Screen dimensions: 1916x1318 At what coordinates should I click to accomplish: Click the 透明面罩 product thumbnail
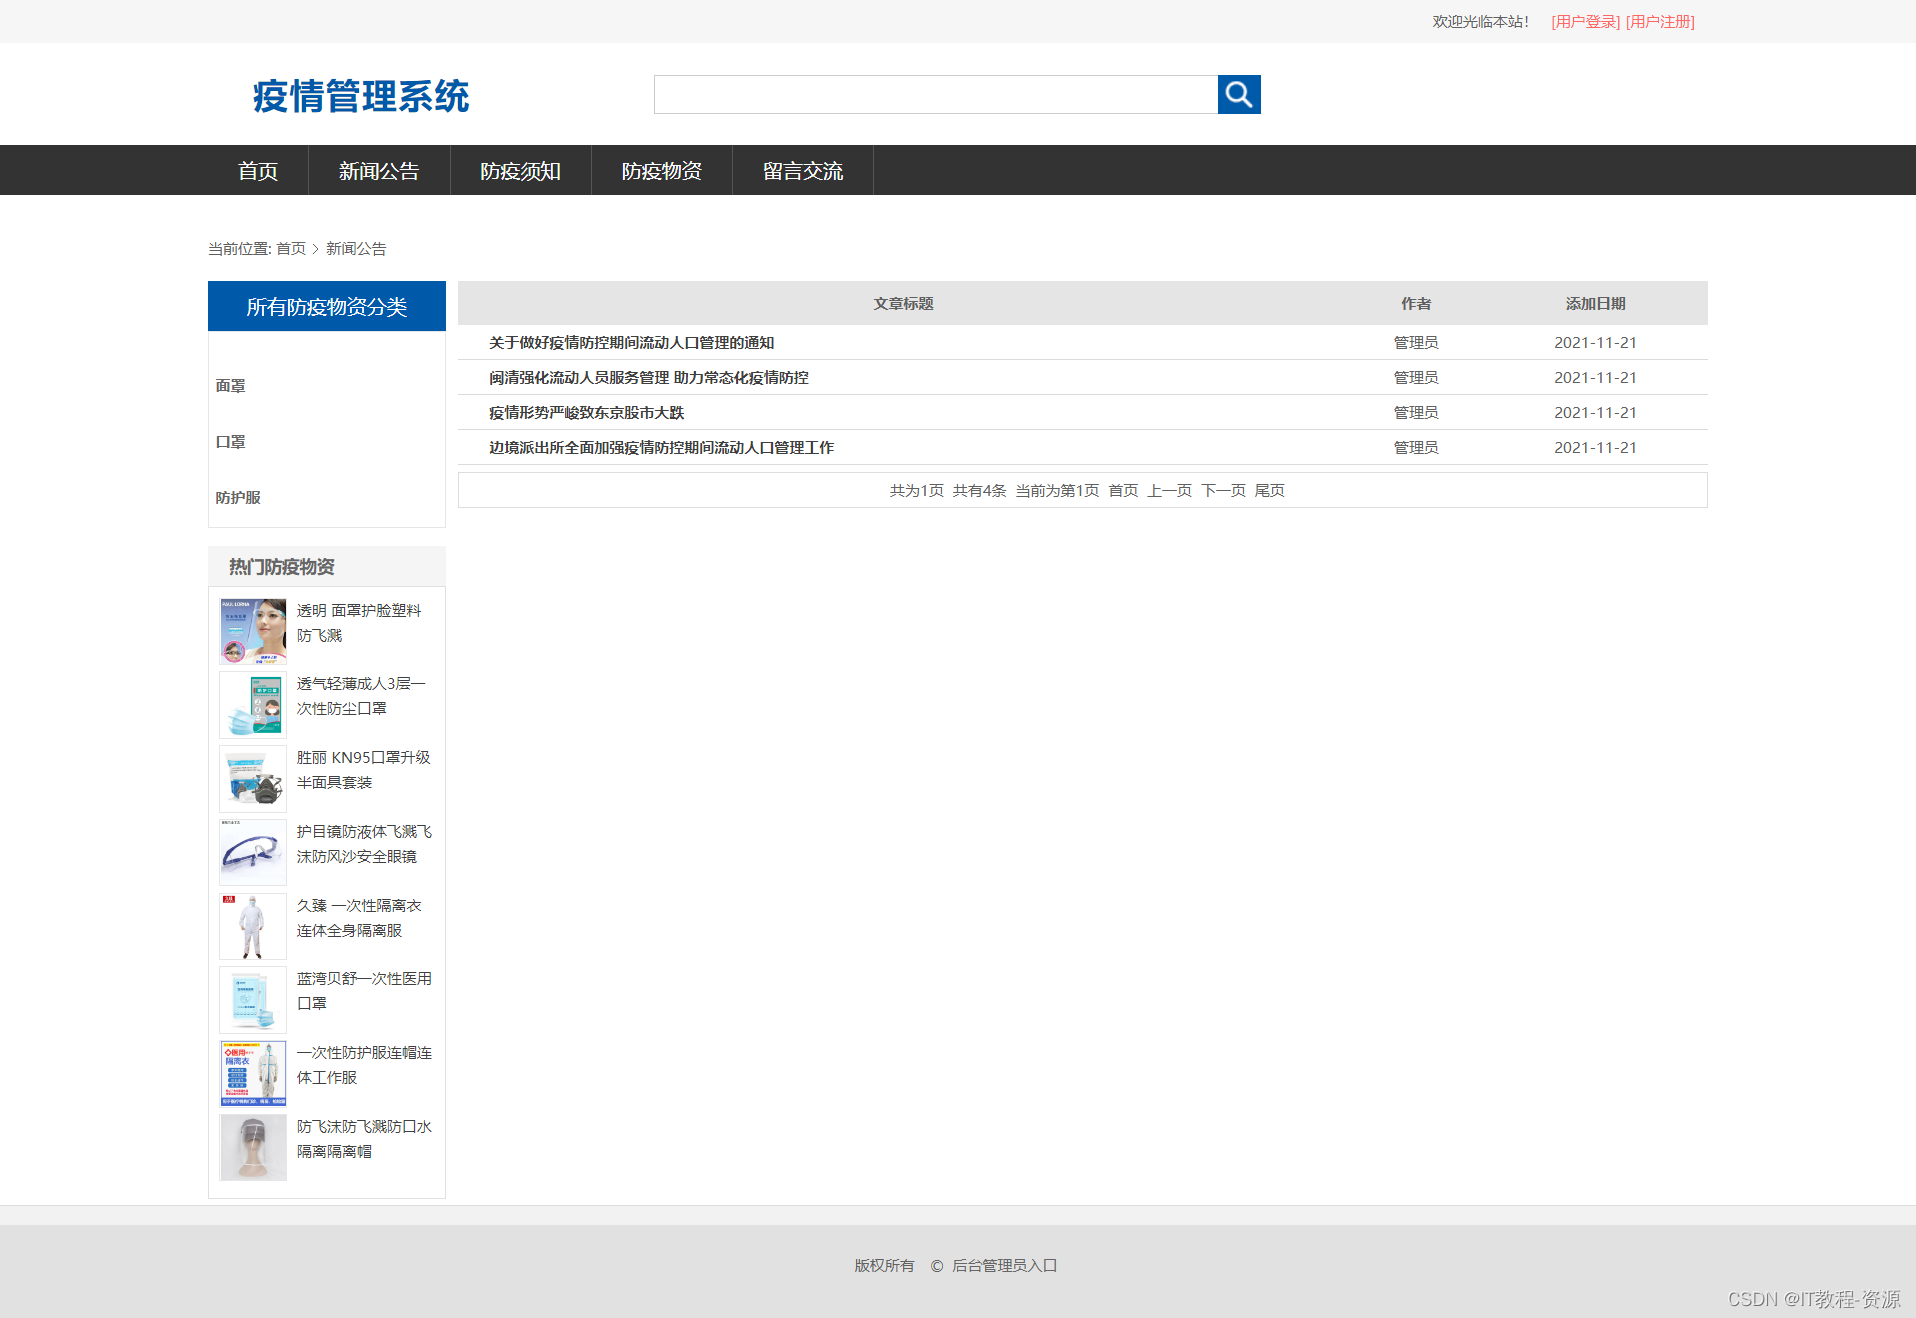click(253, 632)
